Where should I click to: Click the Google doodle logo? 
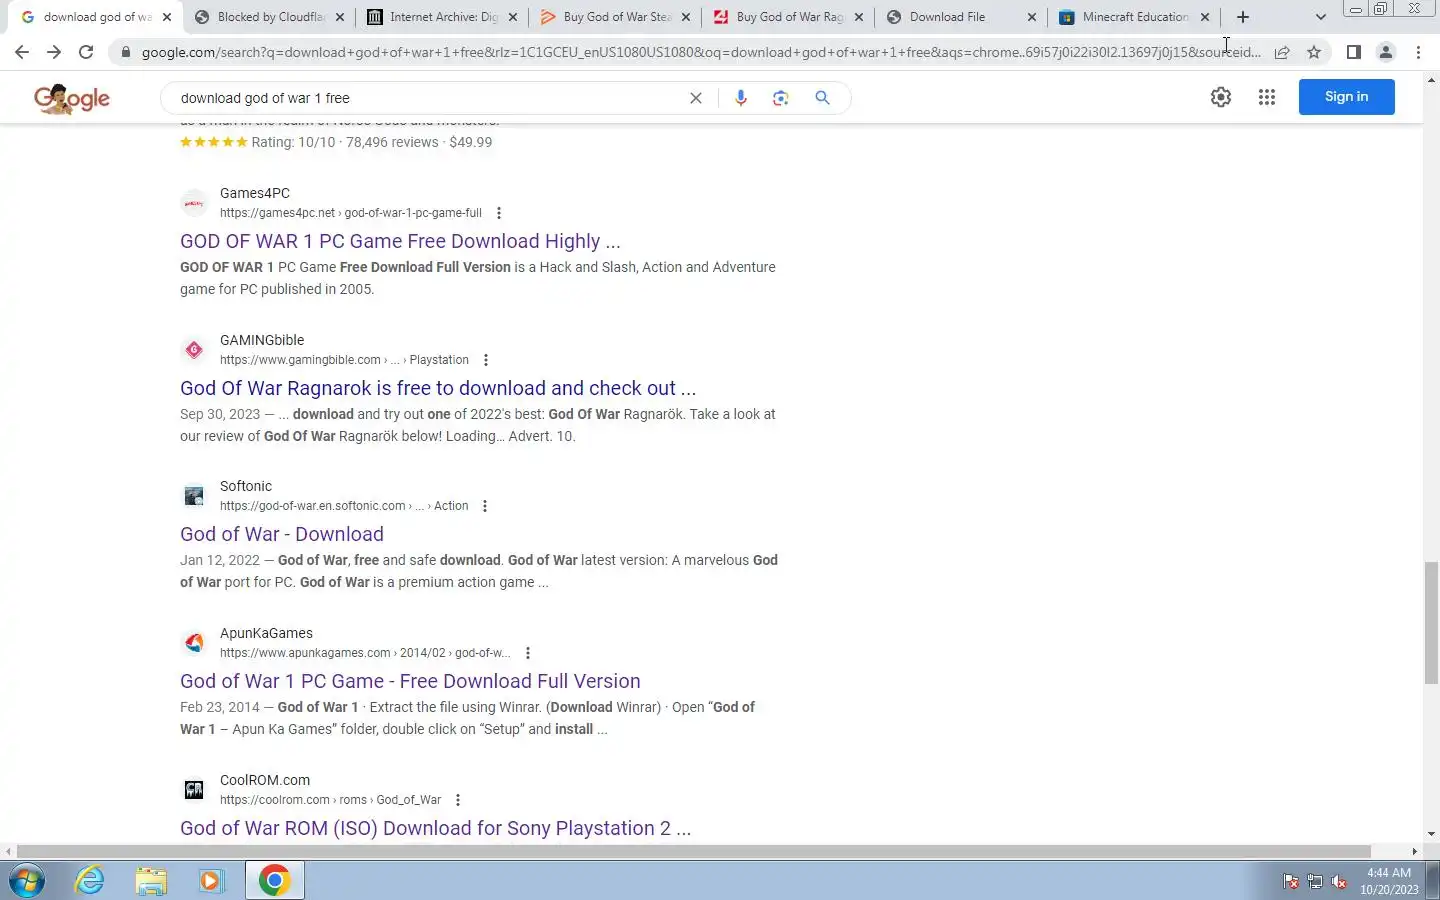point(72,98)
